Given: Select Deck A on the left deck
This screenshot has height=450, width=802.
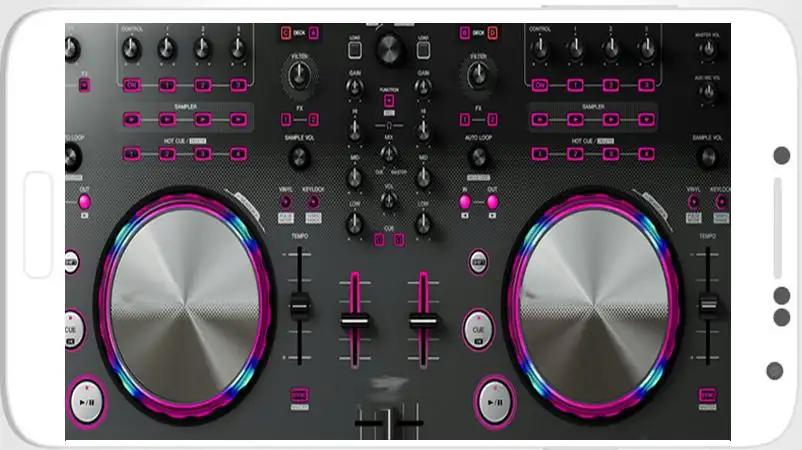Looking at the screenshot, I should (x=314, y=33).
